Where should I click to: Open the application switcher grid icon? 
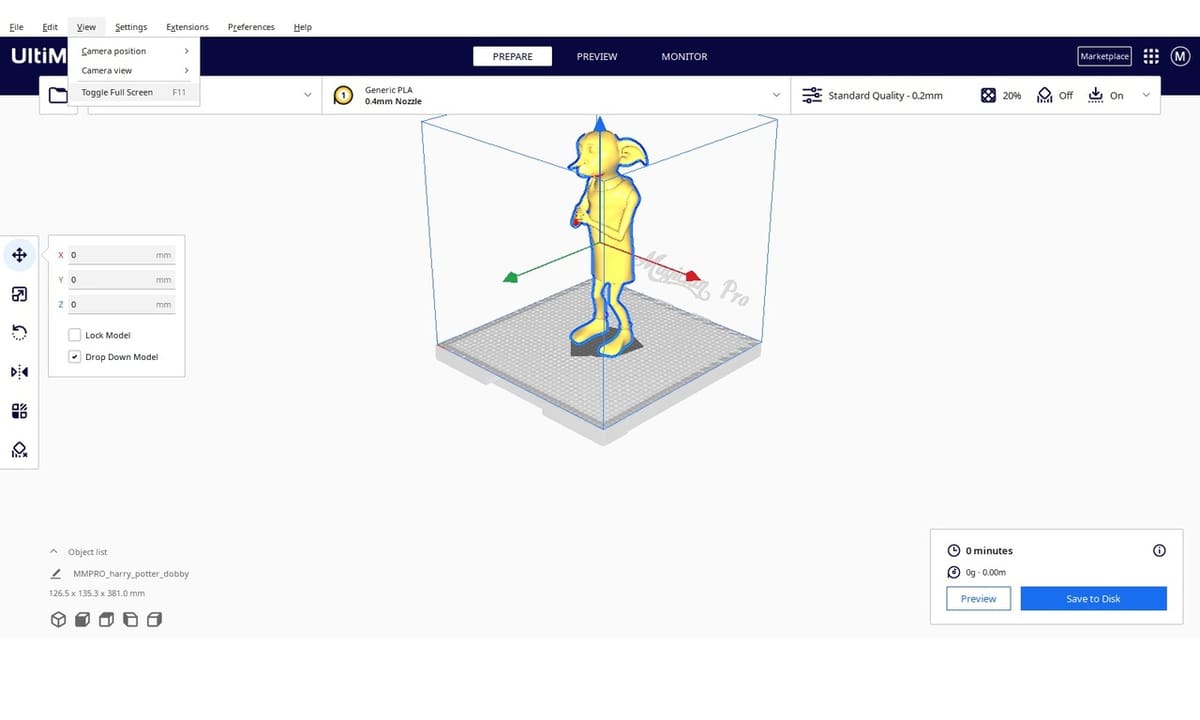[1151, 56]
